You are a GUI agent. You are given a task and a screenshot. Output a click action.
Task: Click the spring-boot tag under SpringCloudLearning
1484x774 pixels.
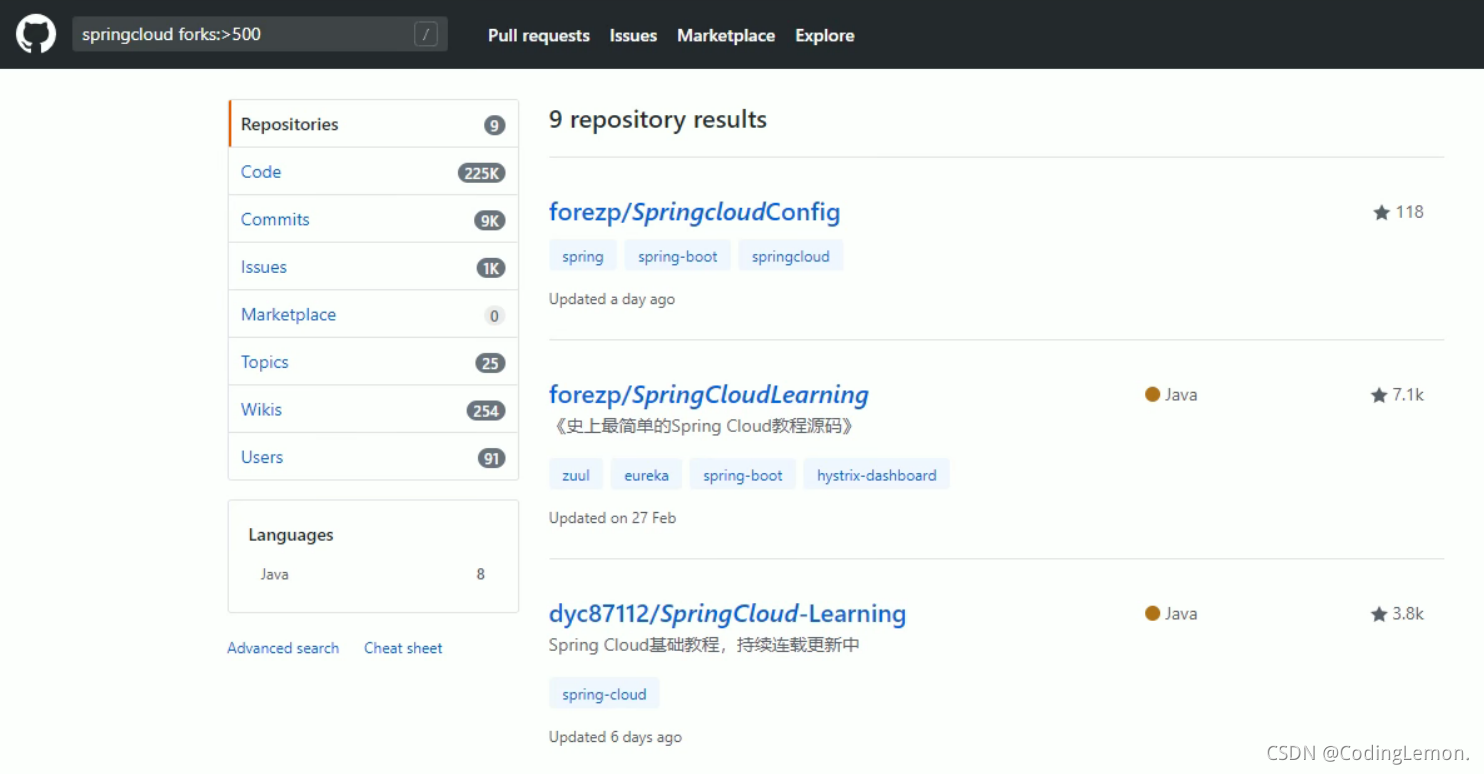coord(743,475)
